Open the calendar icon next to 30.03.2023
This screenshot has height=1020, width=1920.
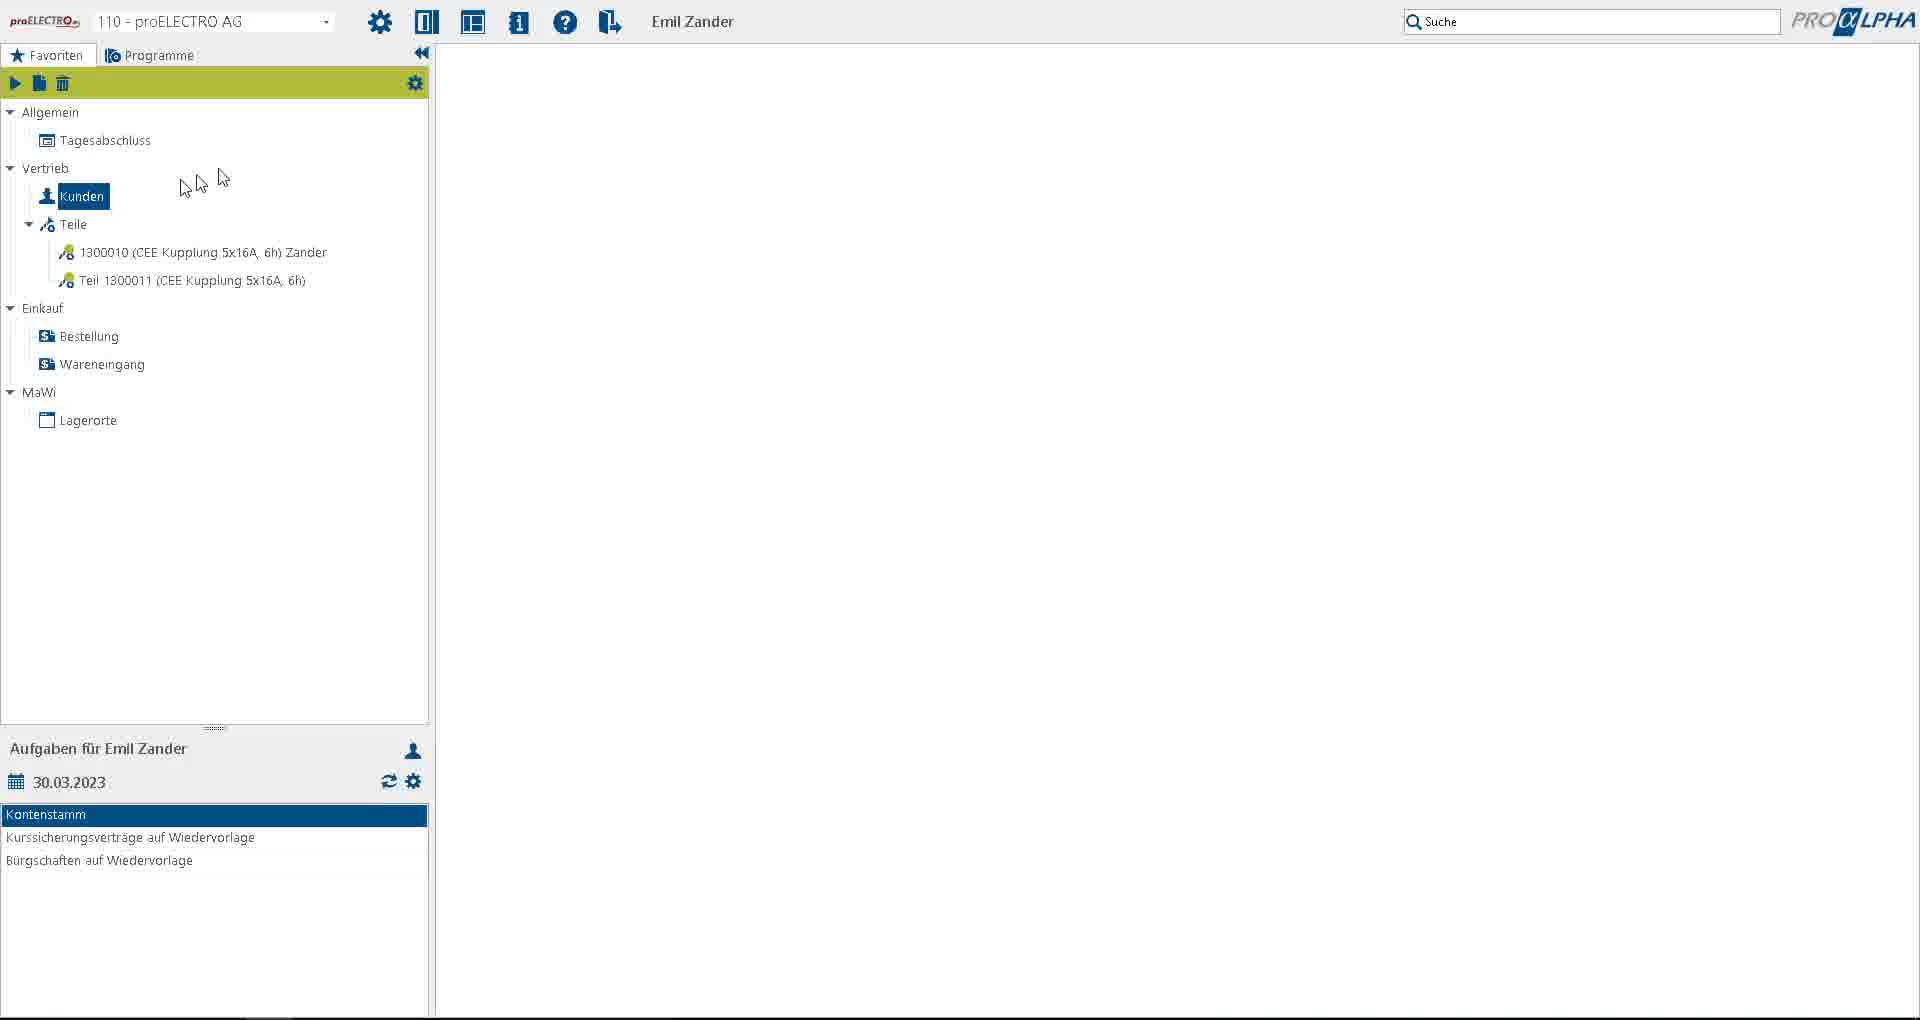tap(16, 782)
